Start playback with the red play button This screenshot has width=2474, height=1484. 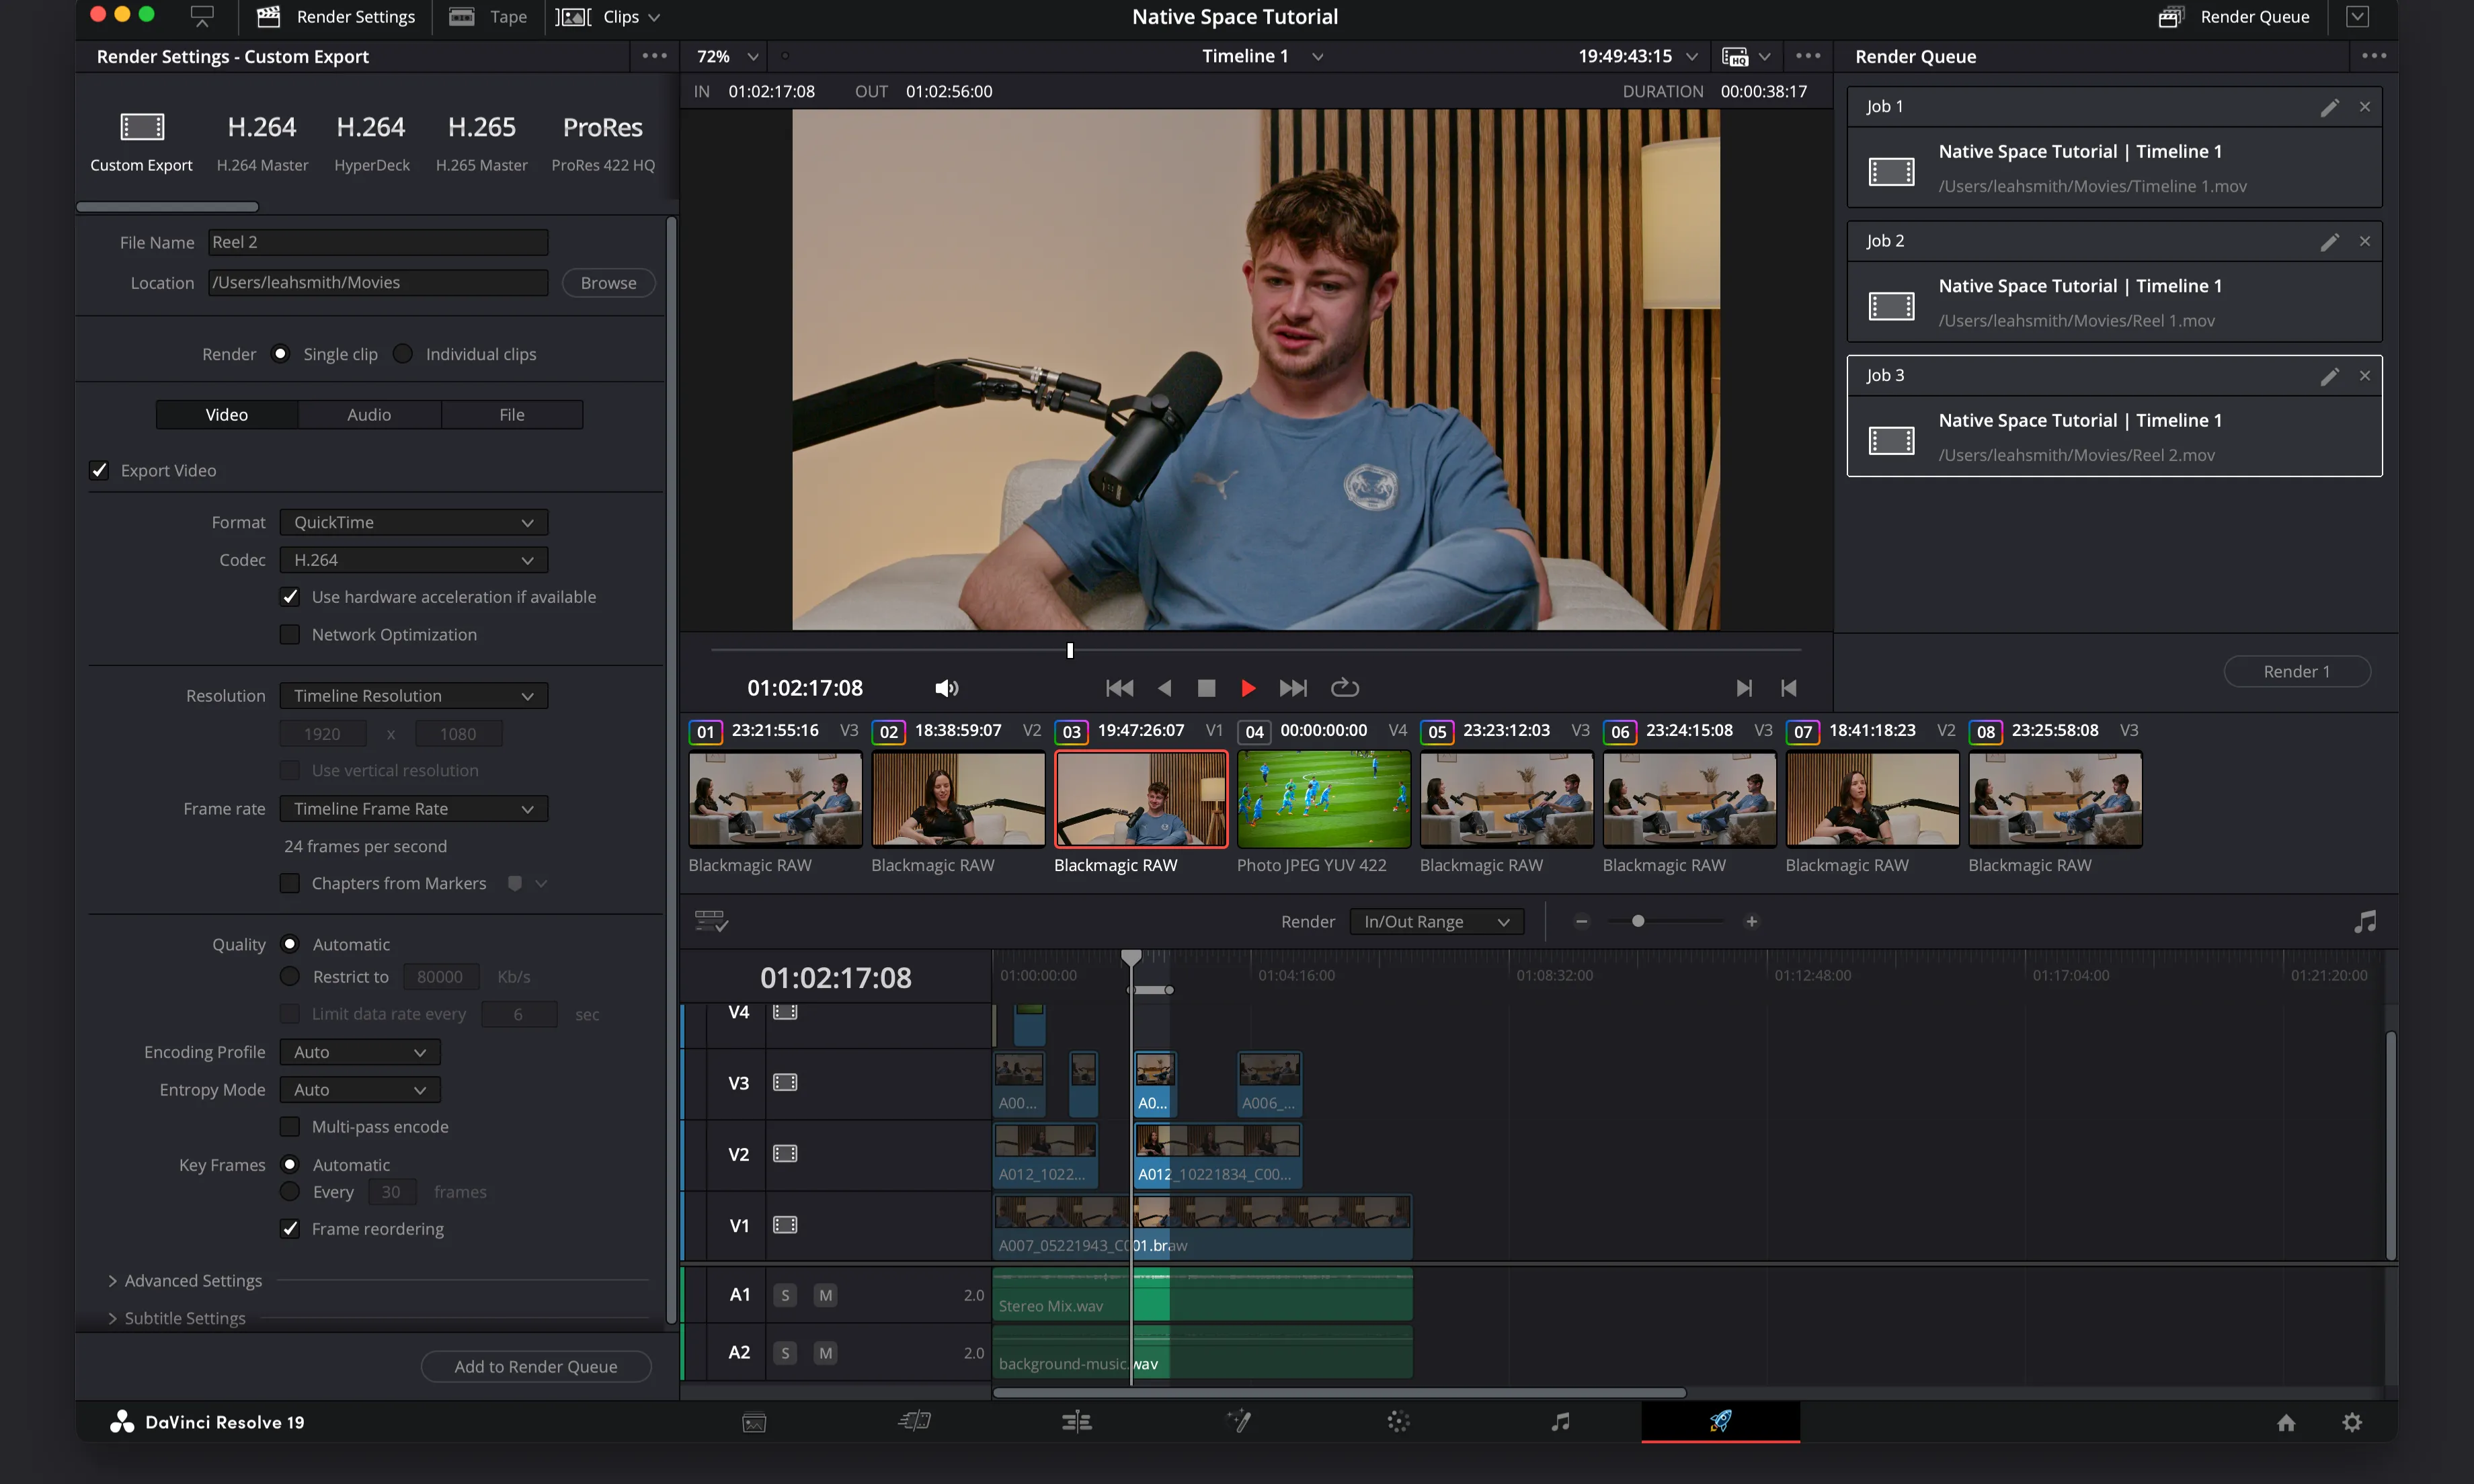[x=1248, y=688]
